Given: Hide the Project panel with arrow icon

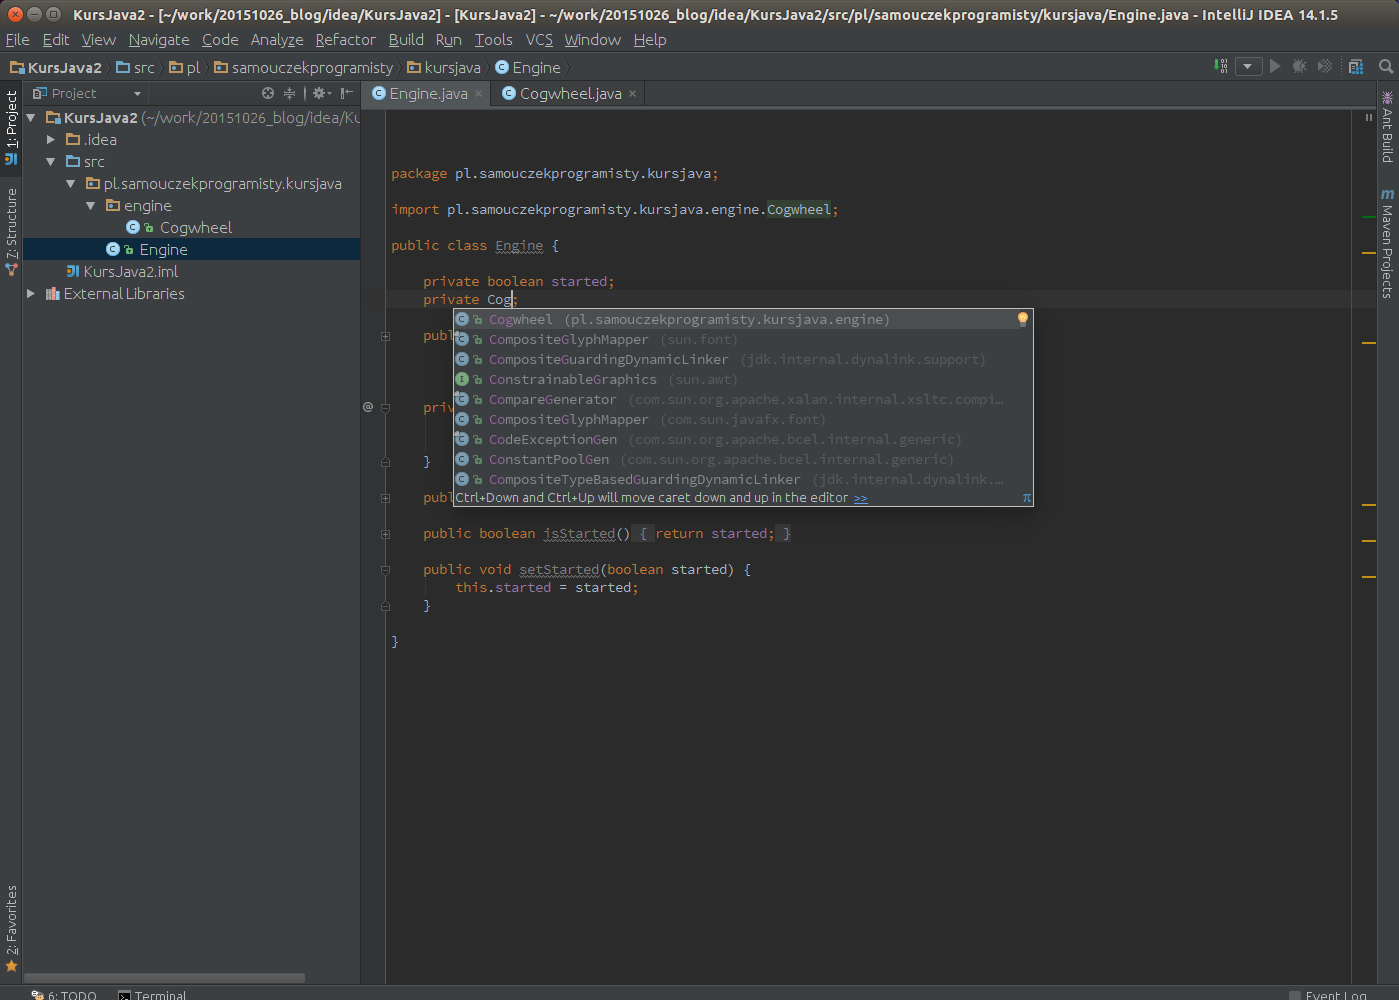Looking at the screenshot, I should pyautogui.click(x=346, y=93).
